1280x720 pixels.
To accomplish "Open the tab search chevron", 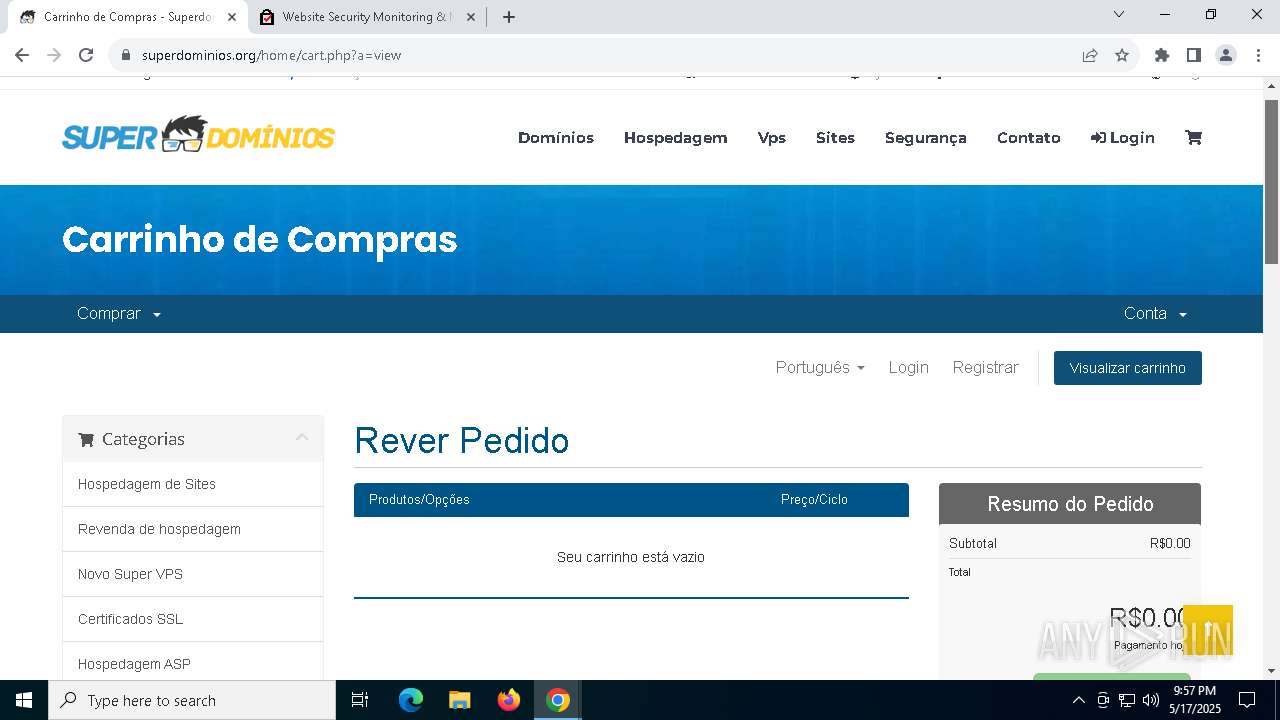I will tap(1119, 14).
